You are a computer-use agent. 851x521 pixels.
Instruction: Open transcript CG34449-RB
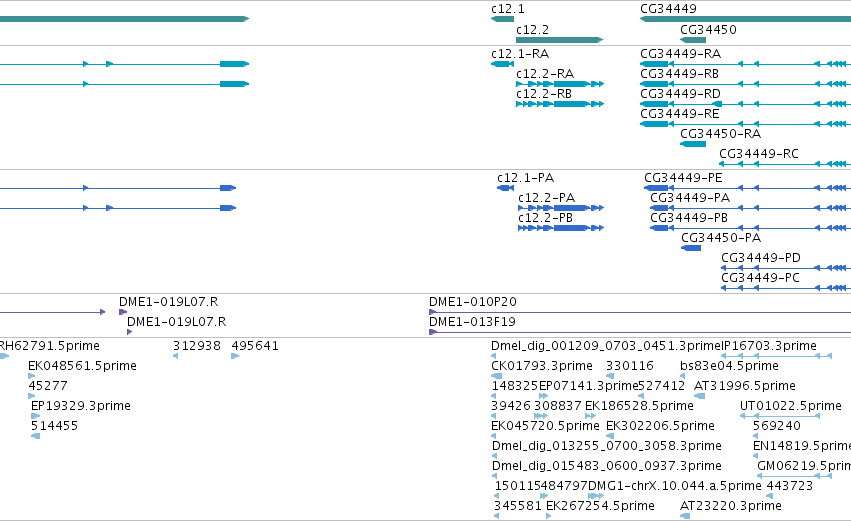(x=745, y=84)
